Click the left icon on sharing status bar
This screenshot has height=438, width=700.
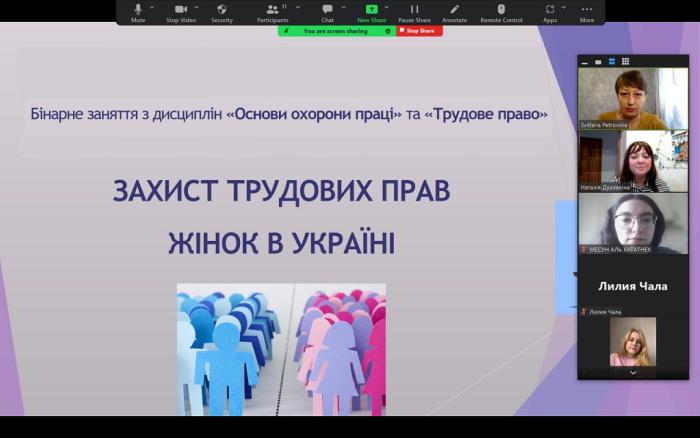pos(287,31)
